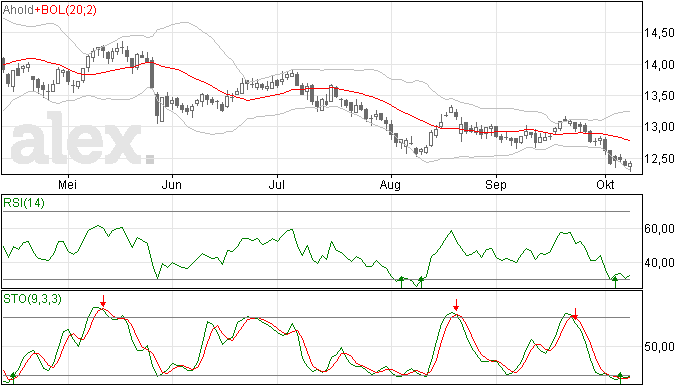Click the green RSI buy arrow in October
This screenshot has height=387, width=690.
(x=615, y=282)
